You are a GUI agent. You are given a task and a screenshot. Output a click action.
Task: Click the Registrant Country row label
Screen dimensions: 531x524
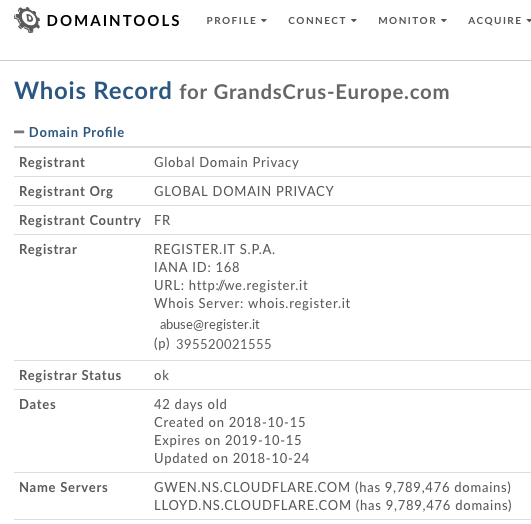coord(80,221)
